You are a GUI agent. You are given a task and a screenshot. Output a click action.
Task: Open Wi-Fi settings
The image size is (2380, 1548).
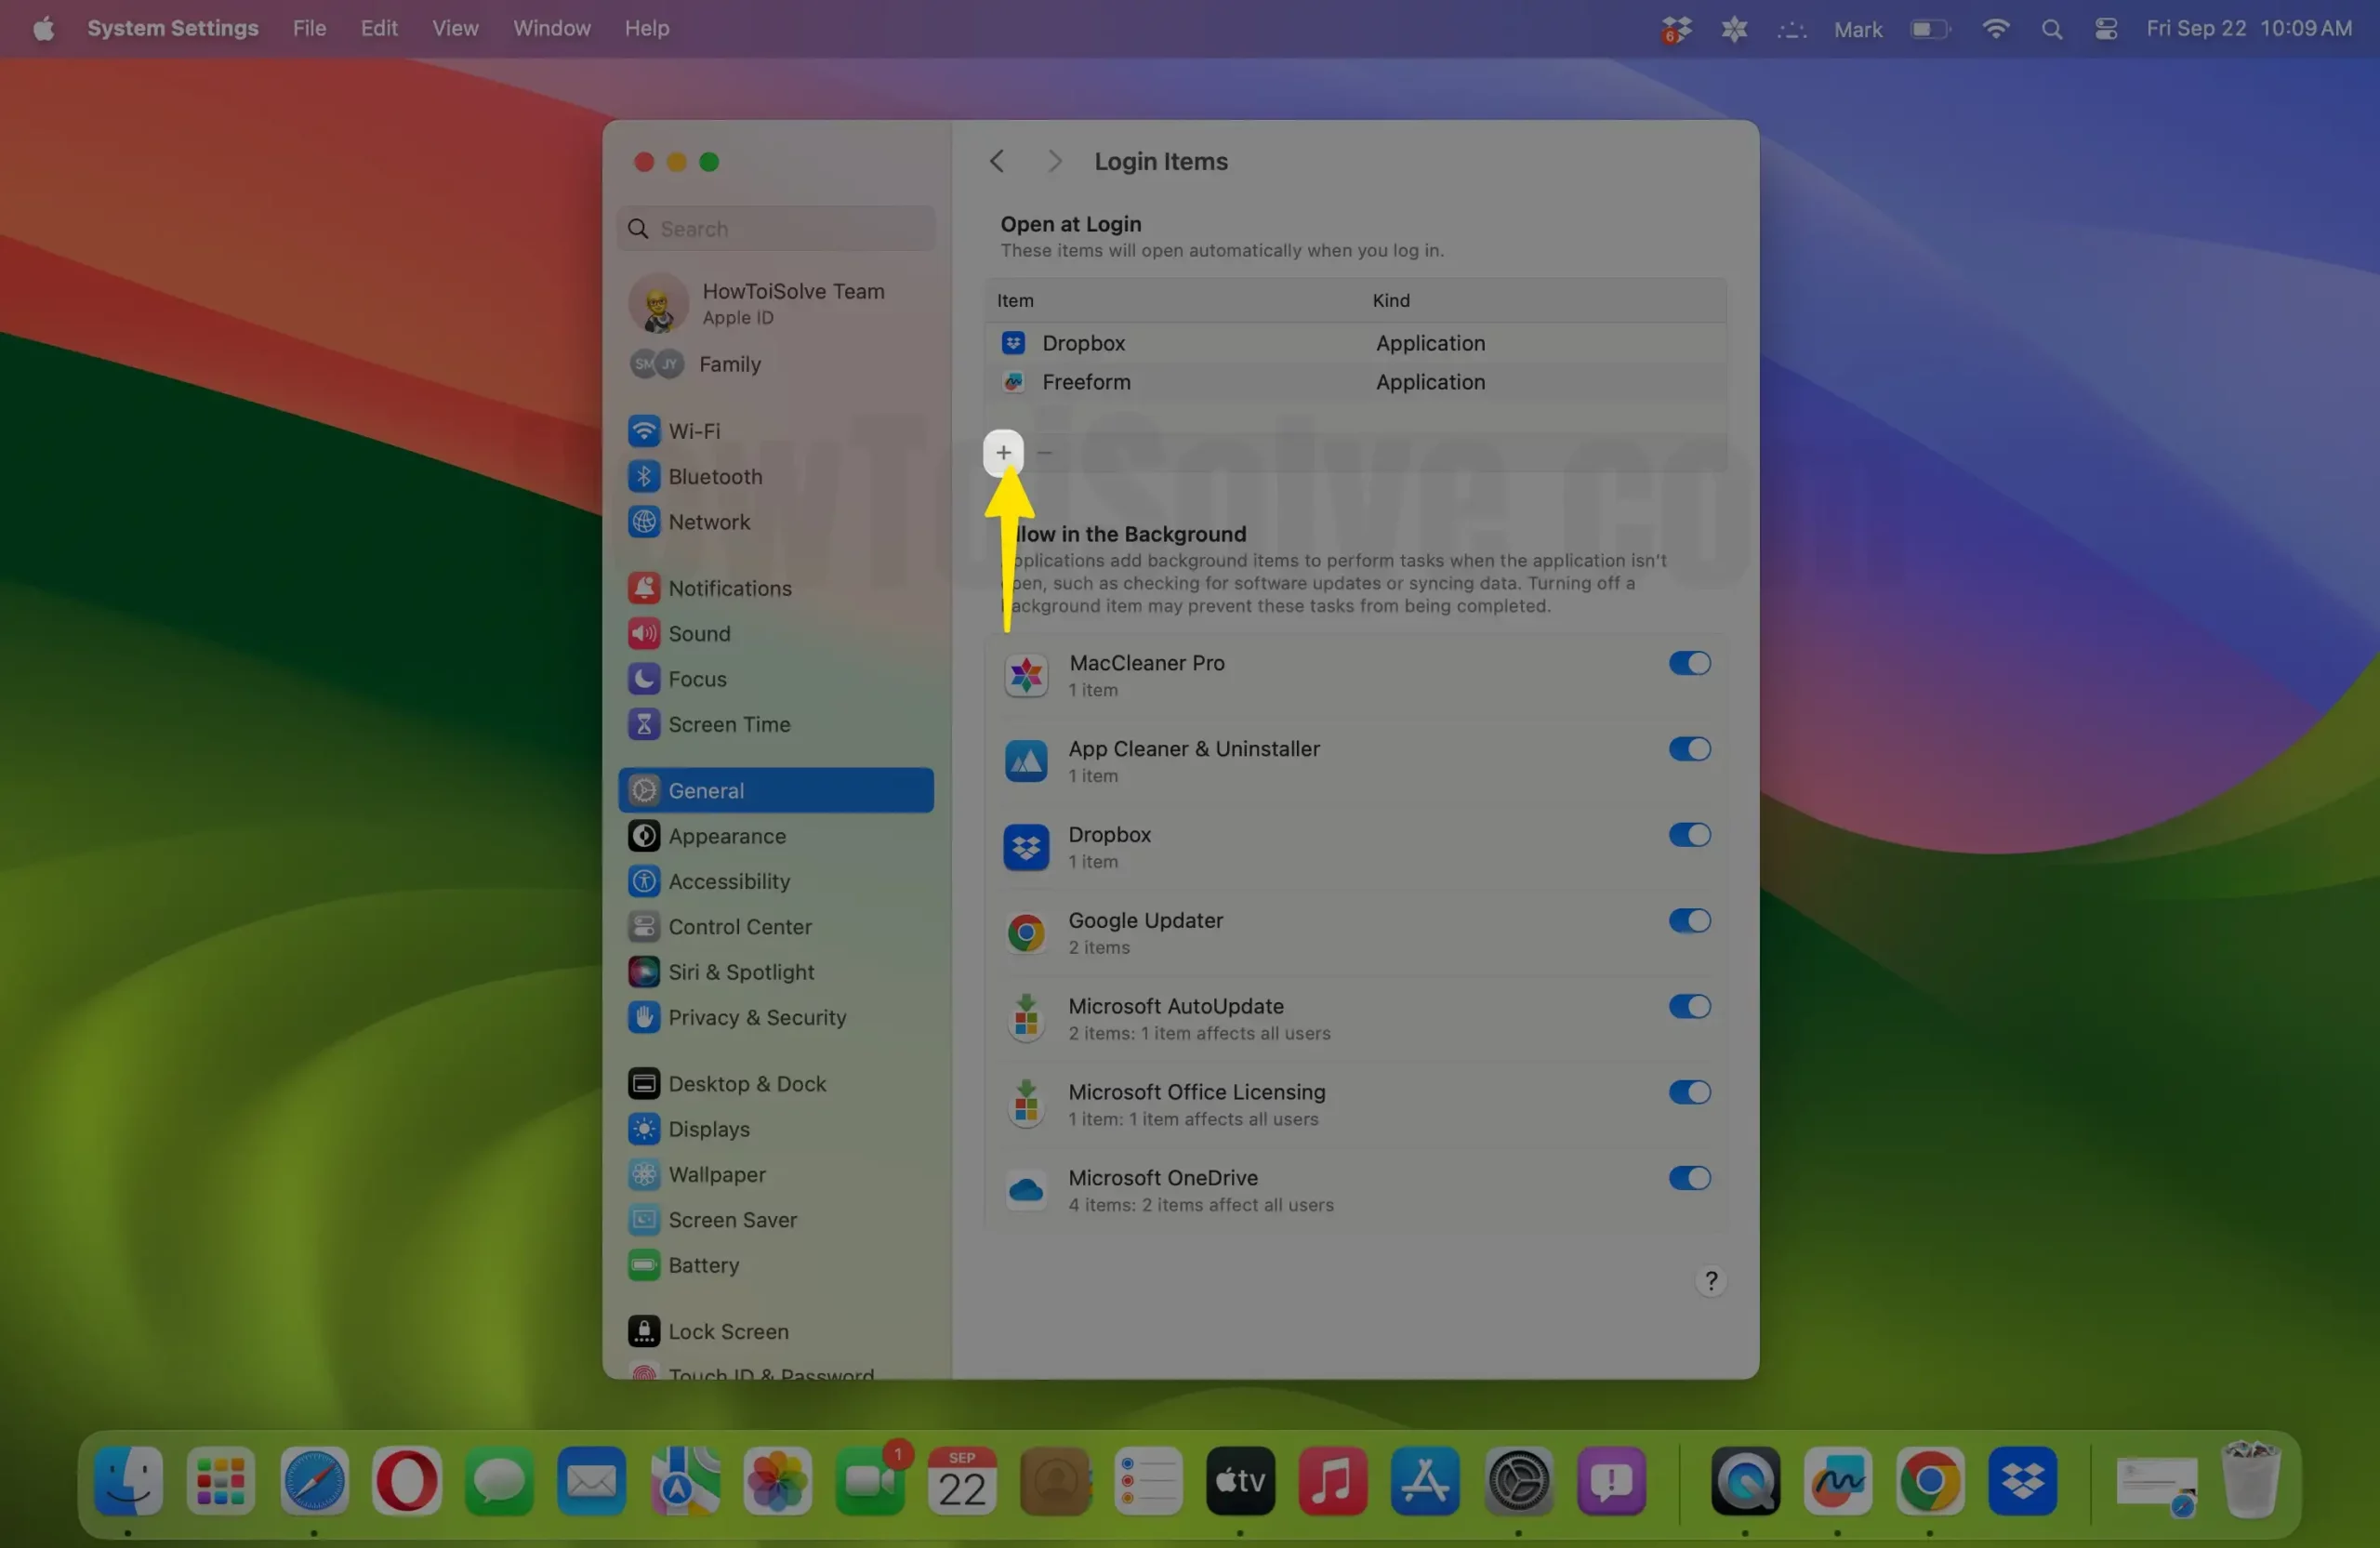point(777,431)
